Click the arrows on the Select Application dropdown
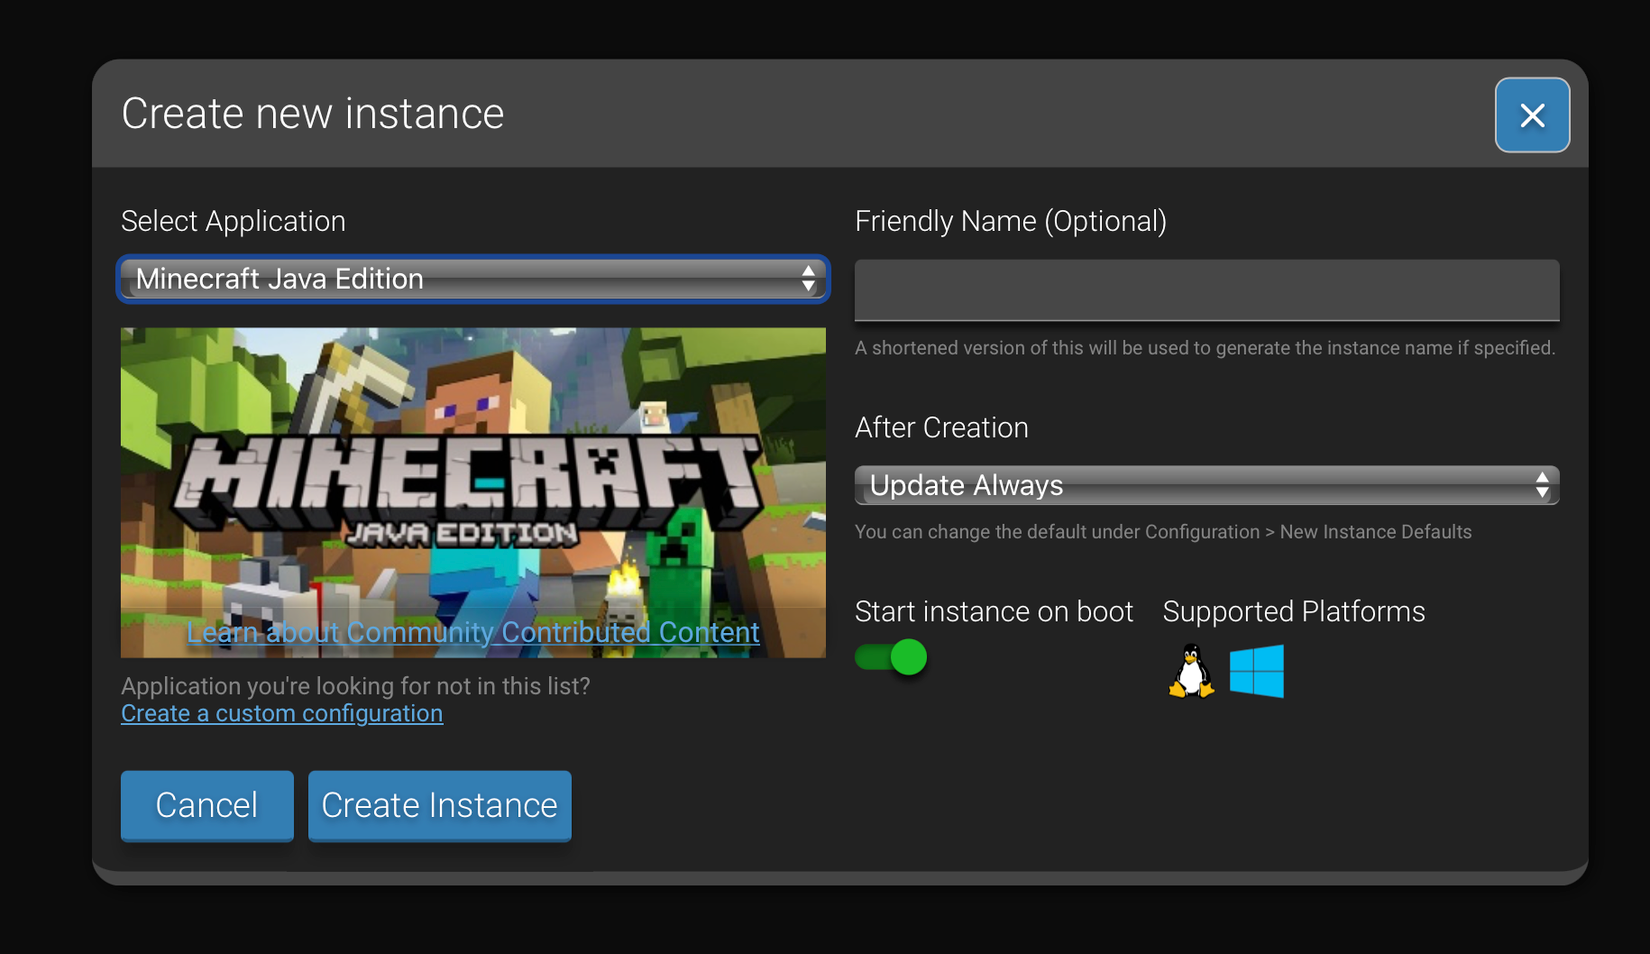The height and width of the screenshot is (954, 1650). [x=808, y=279]
